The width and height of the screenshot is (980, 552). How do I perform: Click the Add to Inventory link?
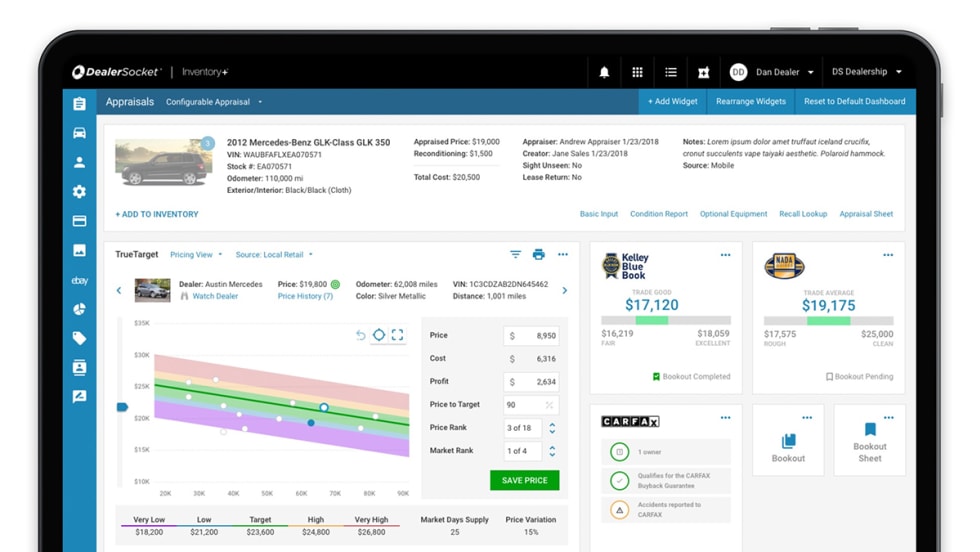(157, 214)
